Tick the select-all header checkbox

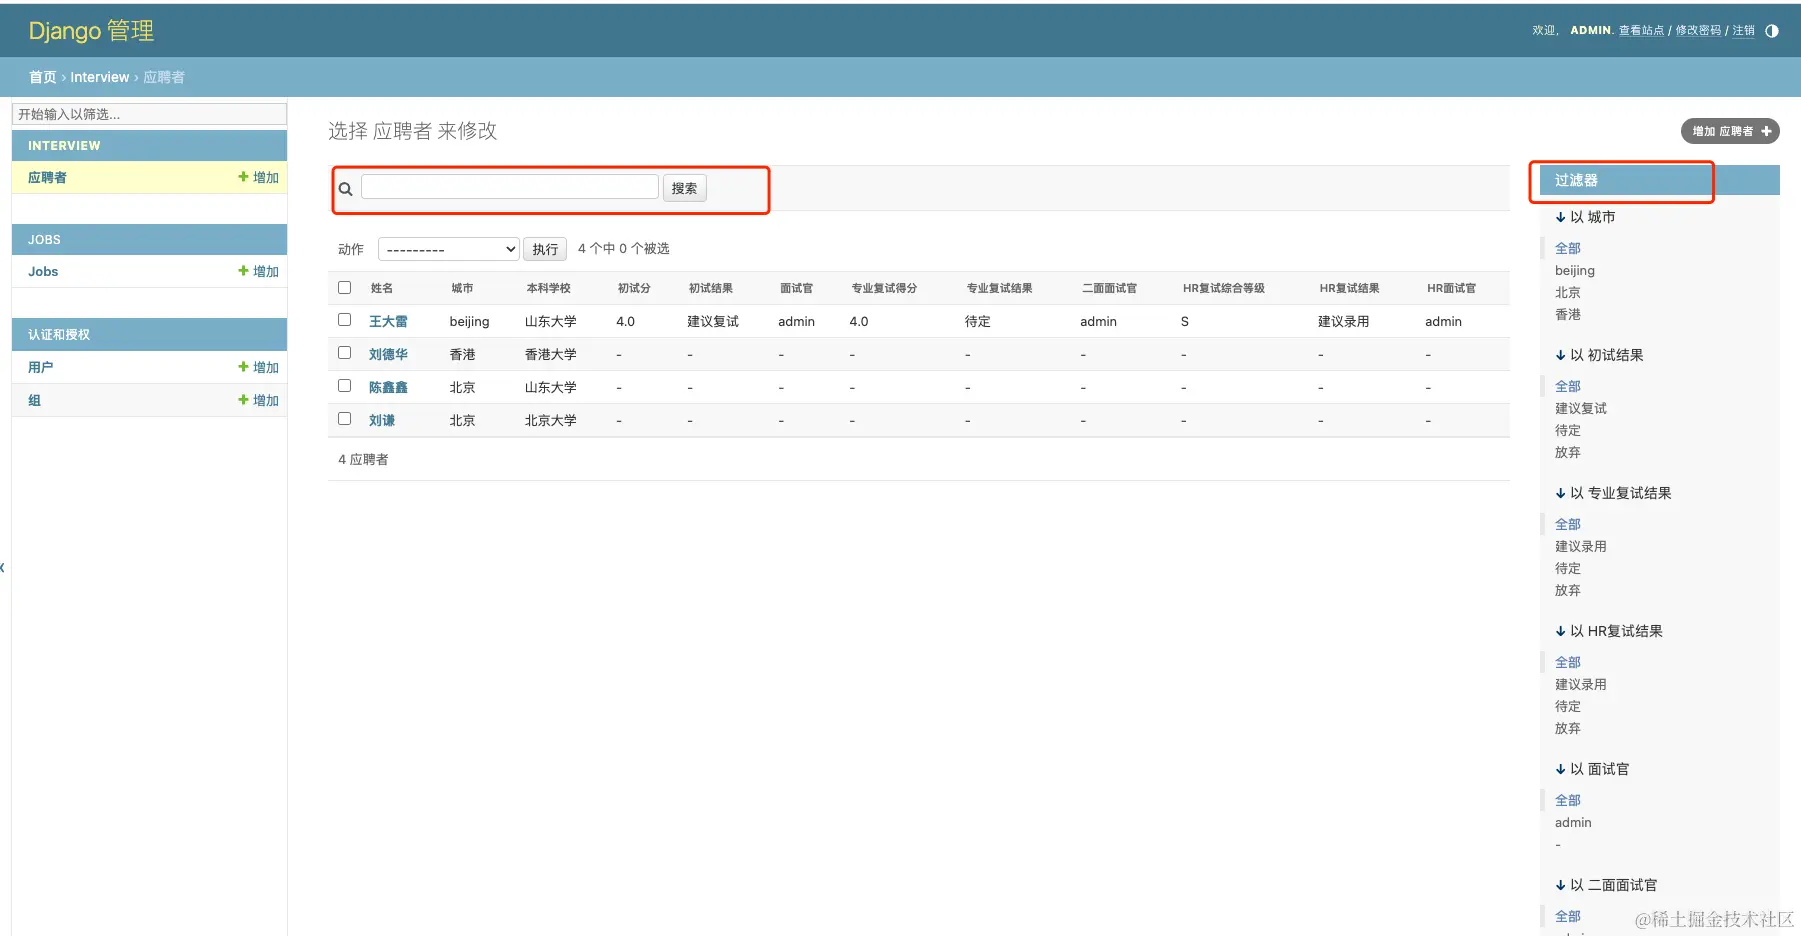345,287
